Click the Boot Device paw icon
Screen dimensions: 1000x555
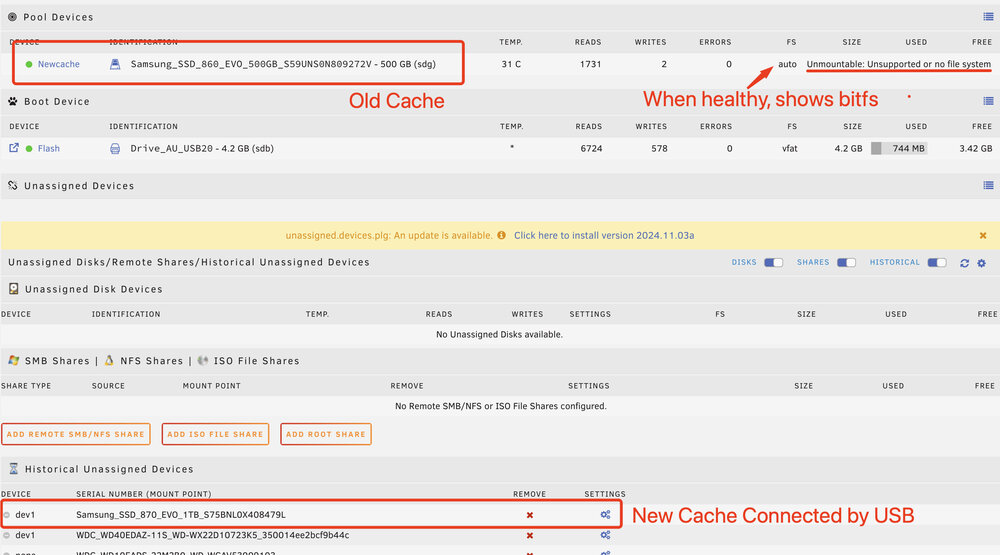tap(13, 101)
